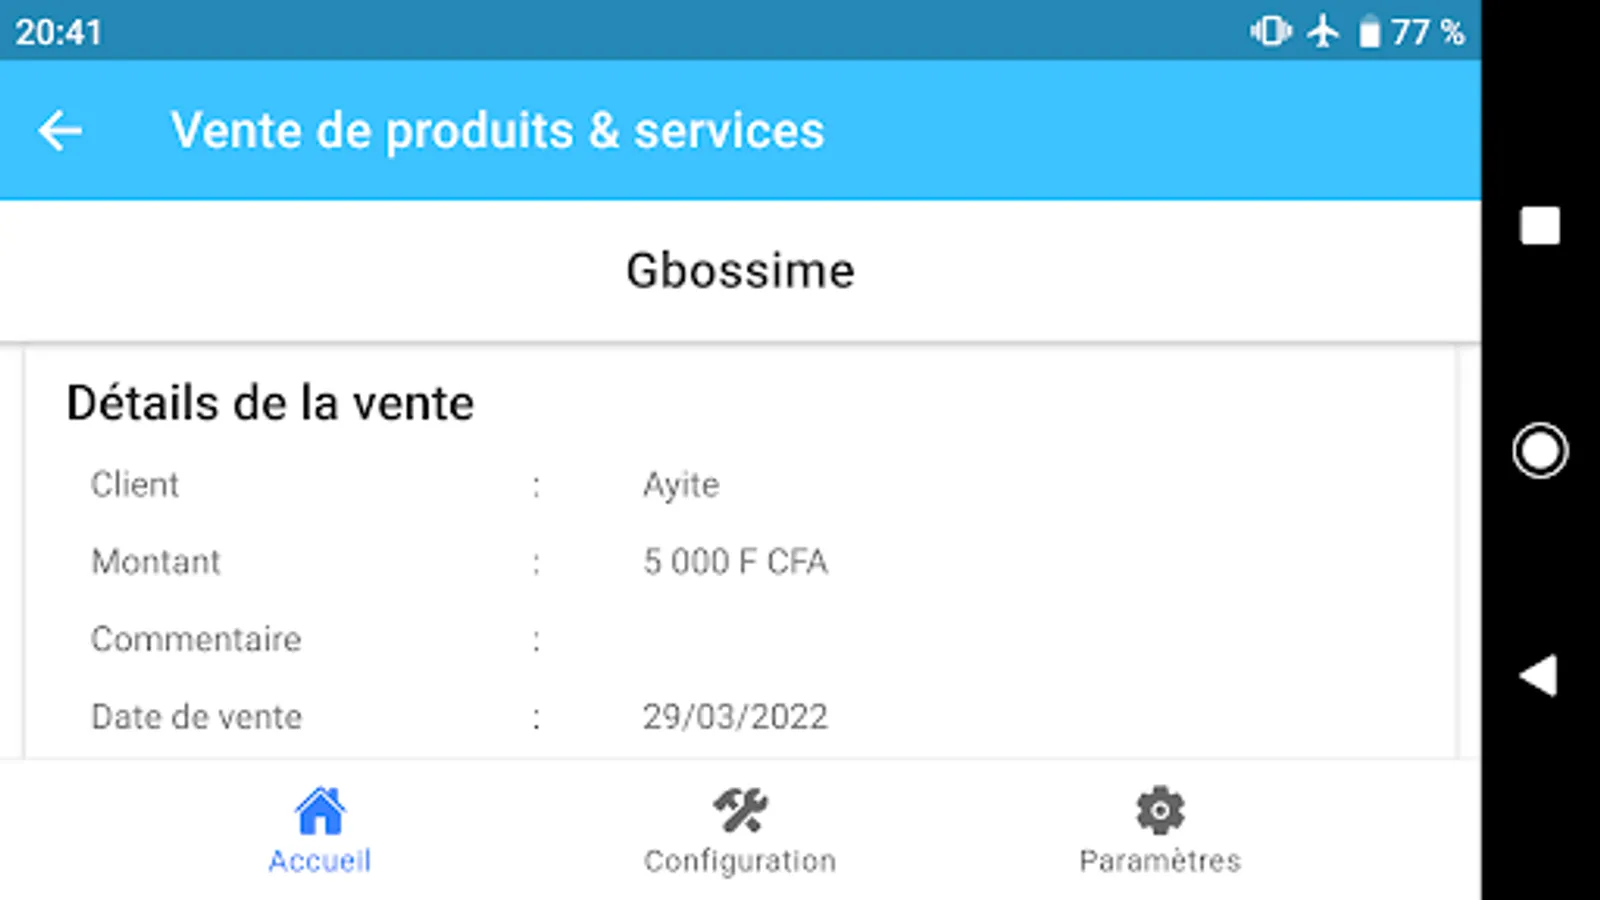
Task: Open the Paramètres gear icon
Action: (x=1160, y=811)
